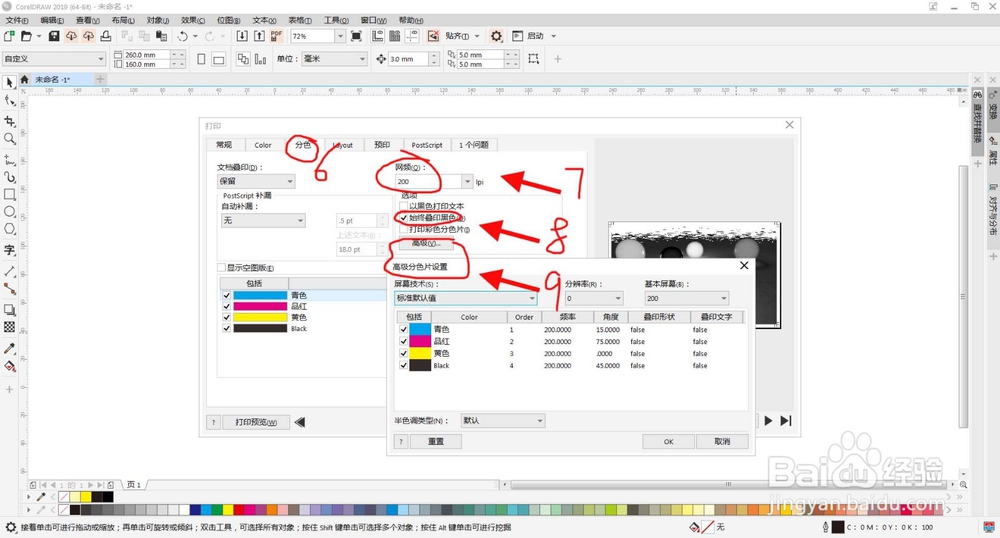Open the zoom level 72% dropdown
1000x538 pixels.
[340, 36]
